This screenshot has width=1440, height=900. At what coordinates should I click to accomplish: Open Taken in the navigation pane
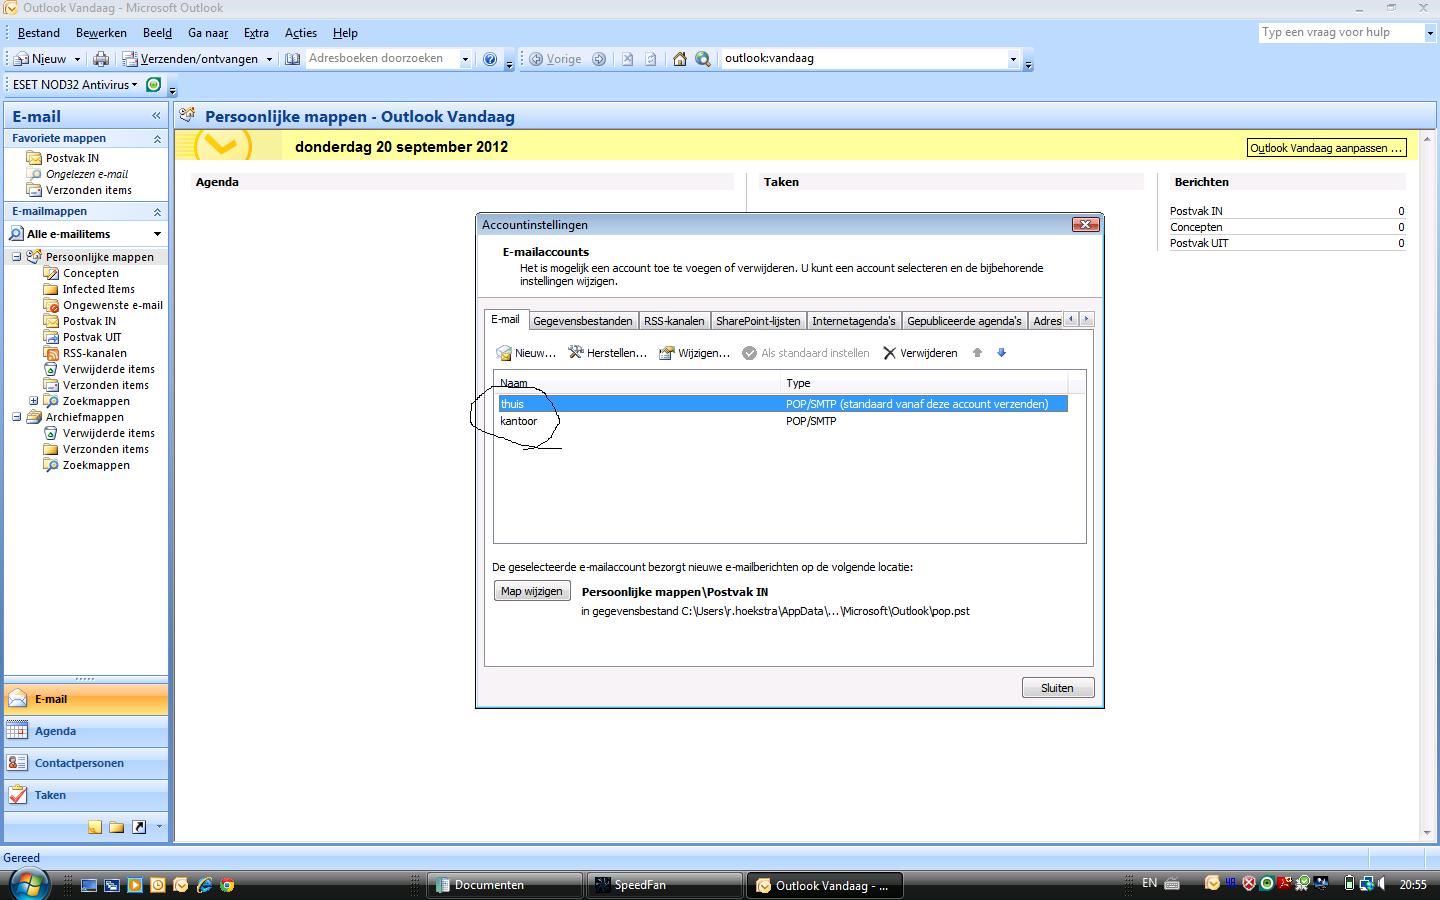coord(86,795)
